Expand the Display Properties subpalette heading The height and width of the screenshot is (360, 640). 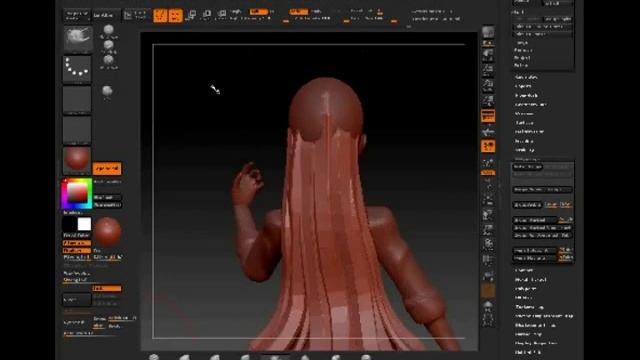(536, 343)
